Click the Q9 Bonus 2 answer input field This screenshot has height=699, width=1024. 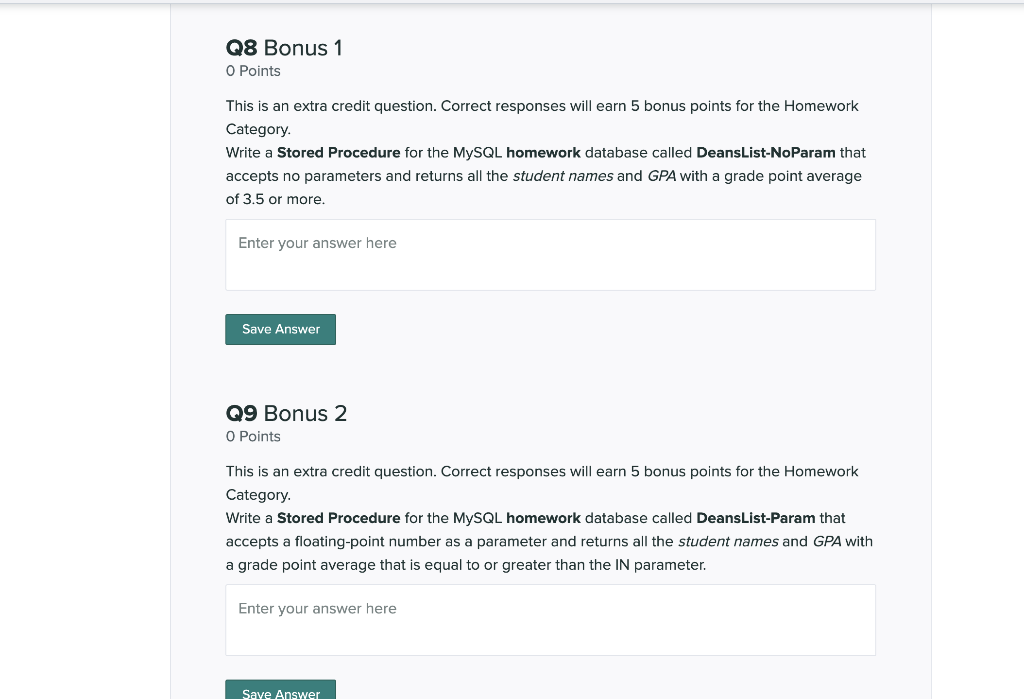point(550,620)
